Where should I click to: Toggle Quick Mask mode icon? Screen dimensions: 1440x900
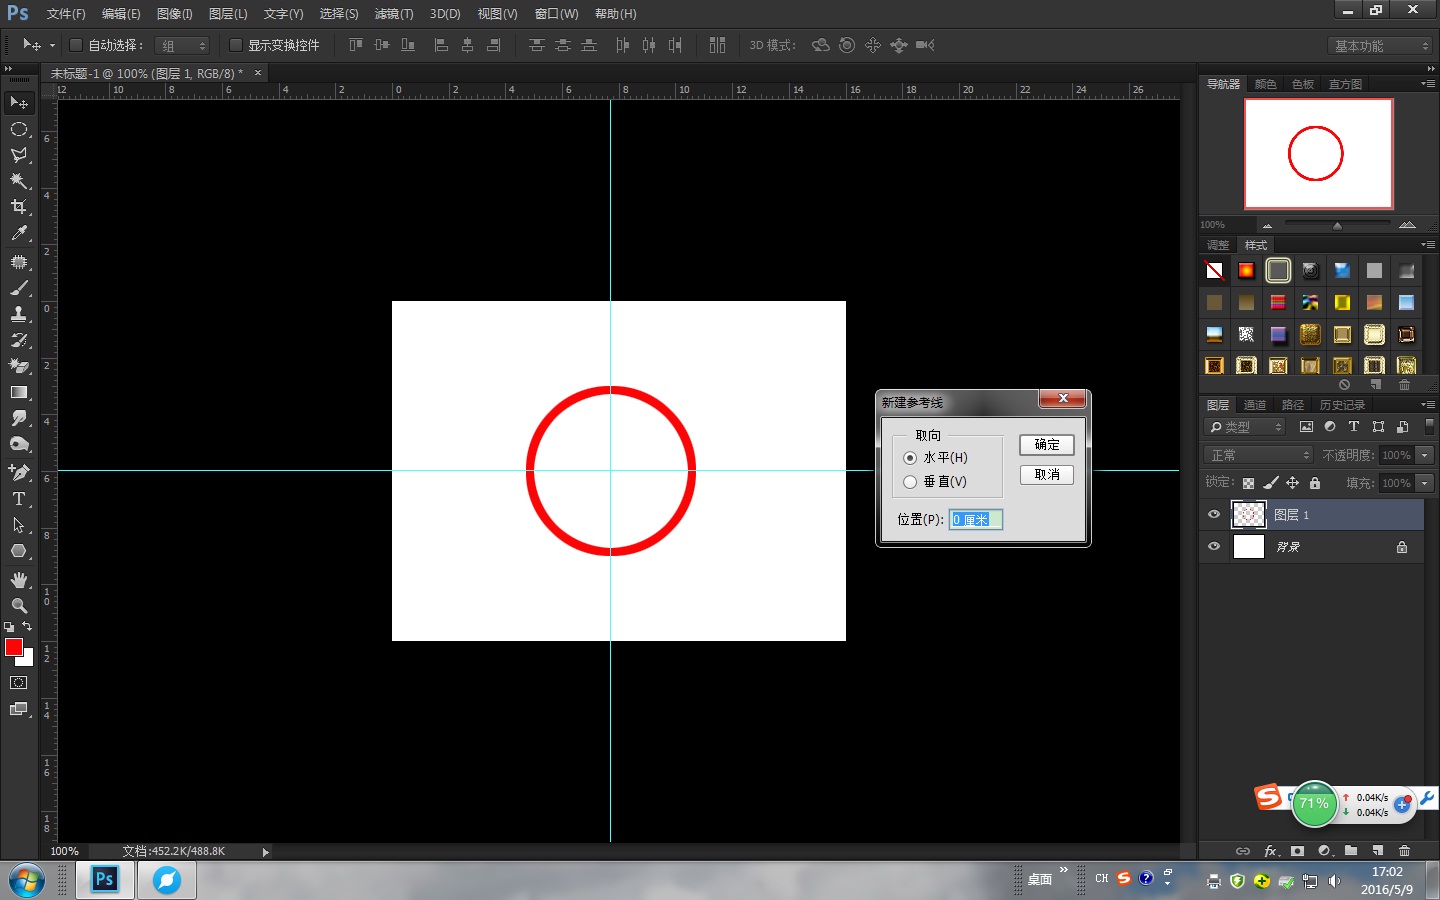19,683
